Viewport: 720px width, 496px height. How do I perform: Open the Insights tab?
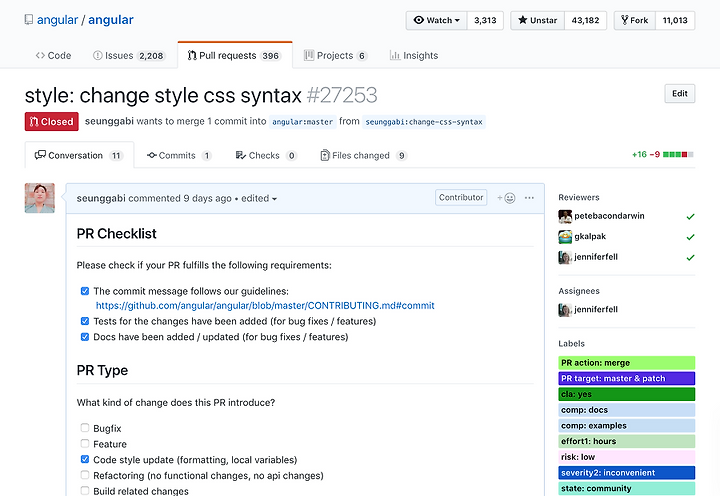coord(414,56)
